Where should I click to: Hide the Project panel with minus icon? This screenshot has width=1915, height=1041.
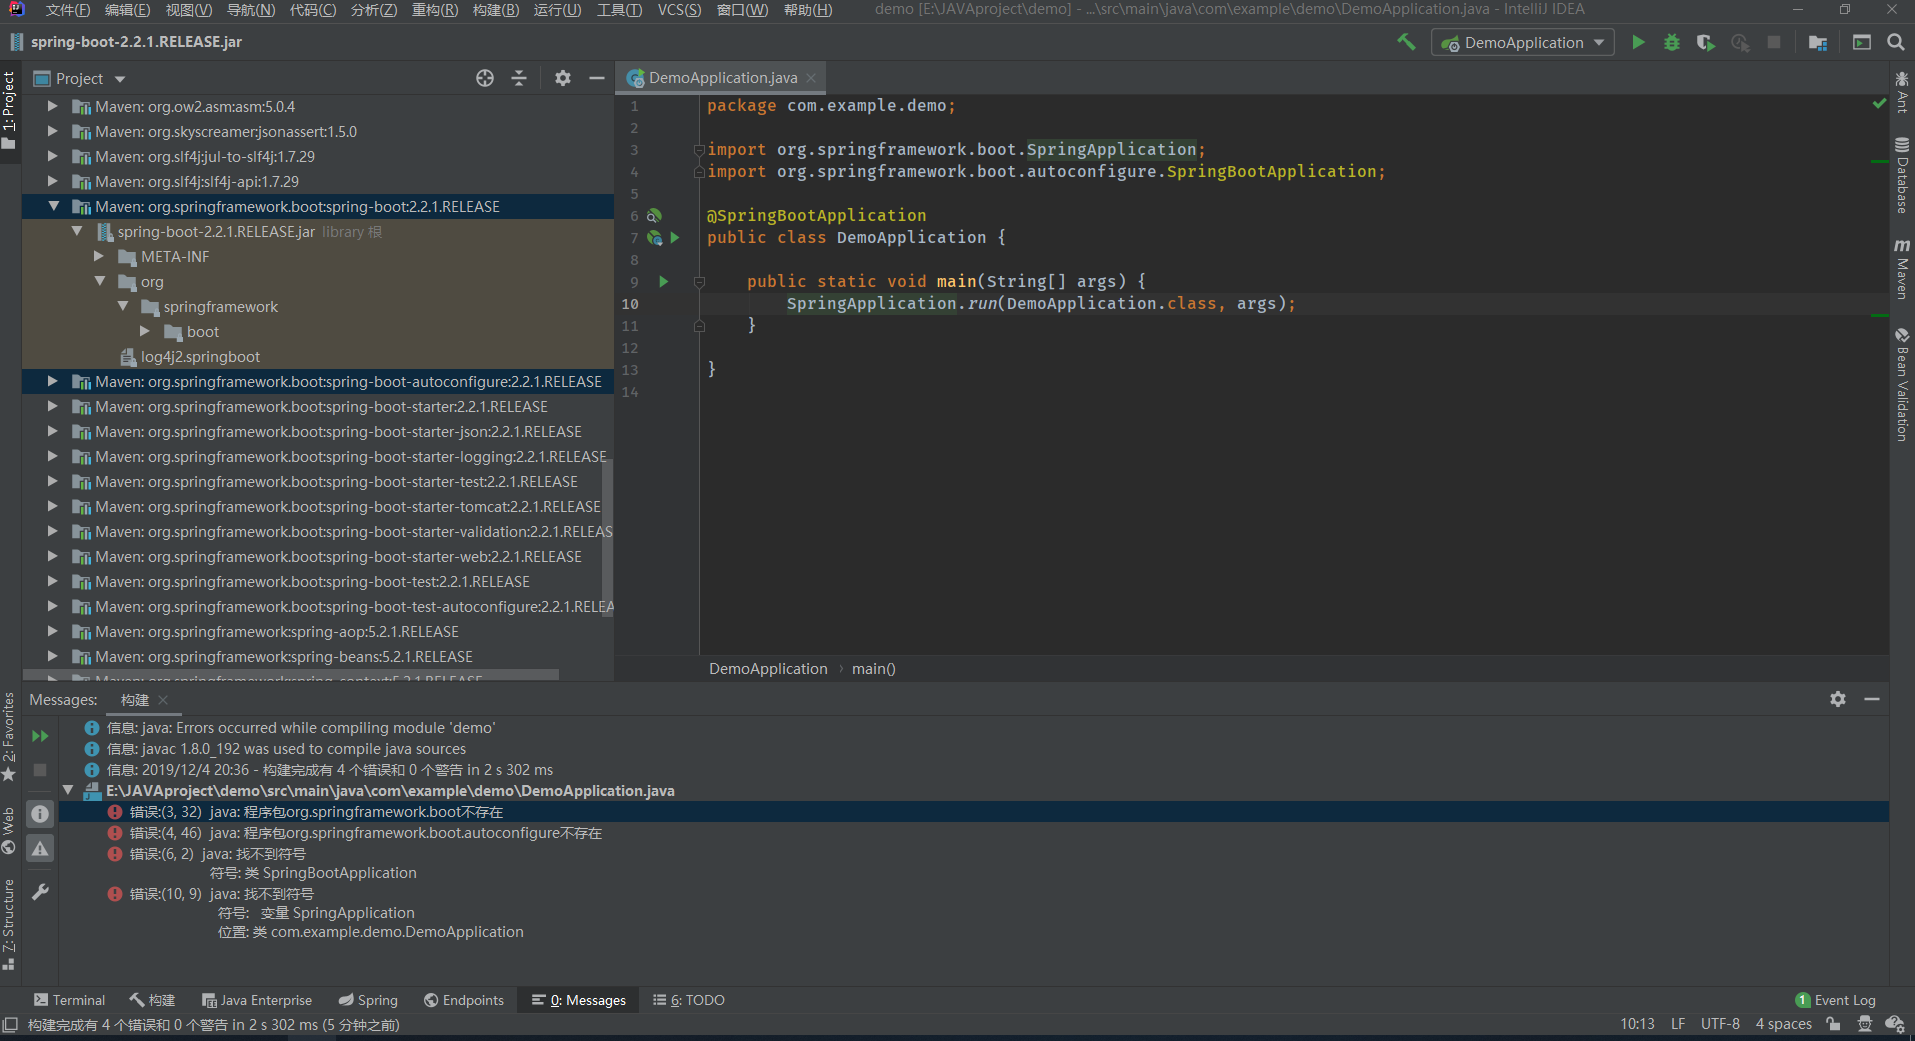pos(597,78)
